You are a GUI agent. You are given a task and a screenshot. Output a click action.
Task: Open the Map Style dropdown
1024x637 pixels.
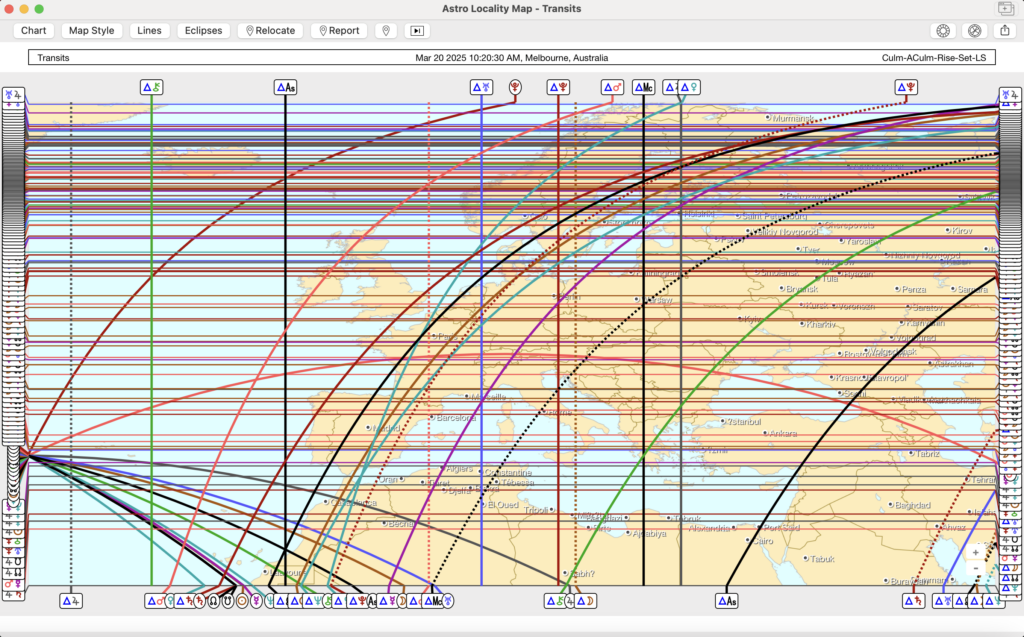point(91,30)
